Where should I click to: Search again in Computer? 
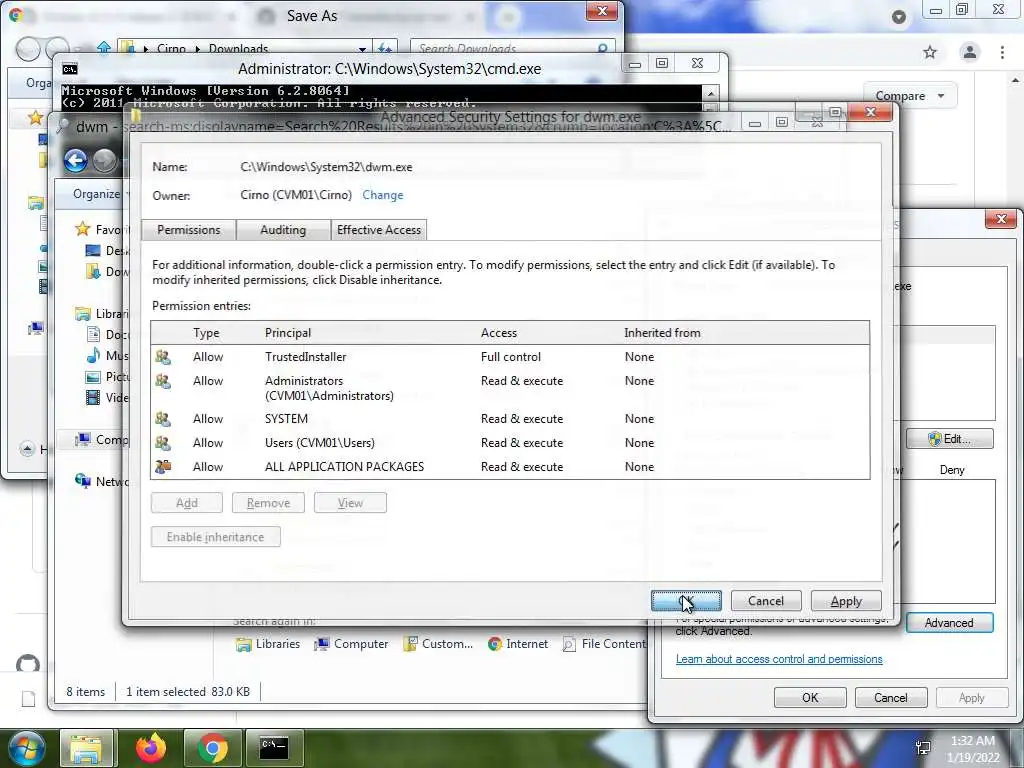click(351, 644)
